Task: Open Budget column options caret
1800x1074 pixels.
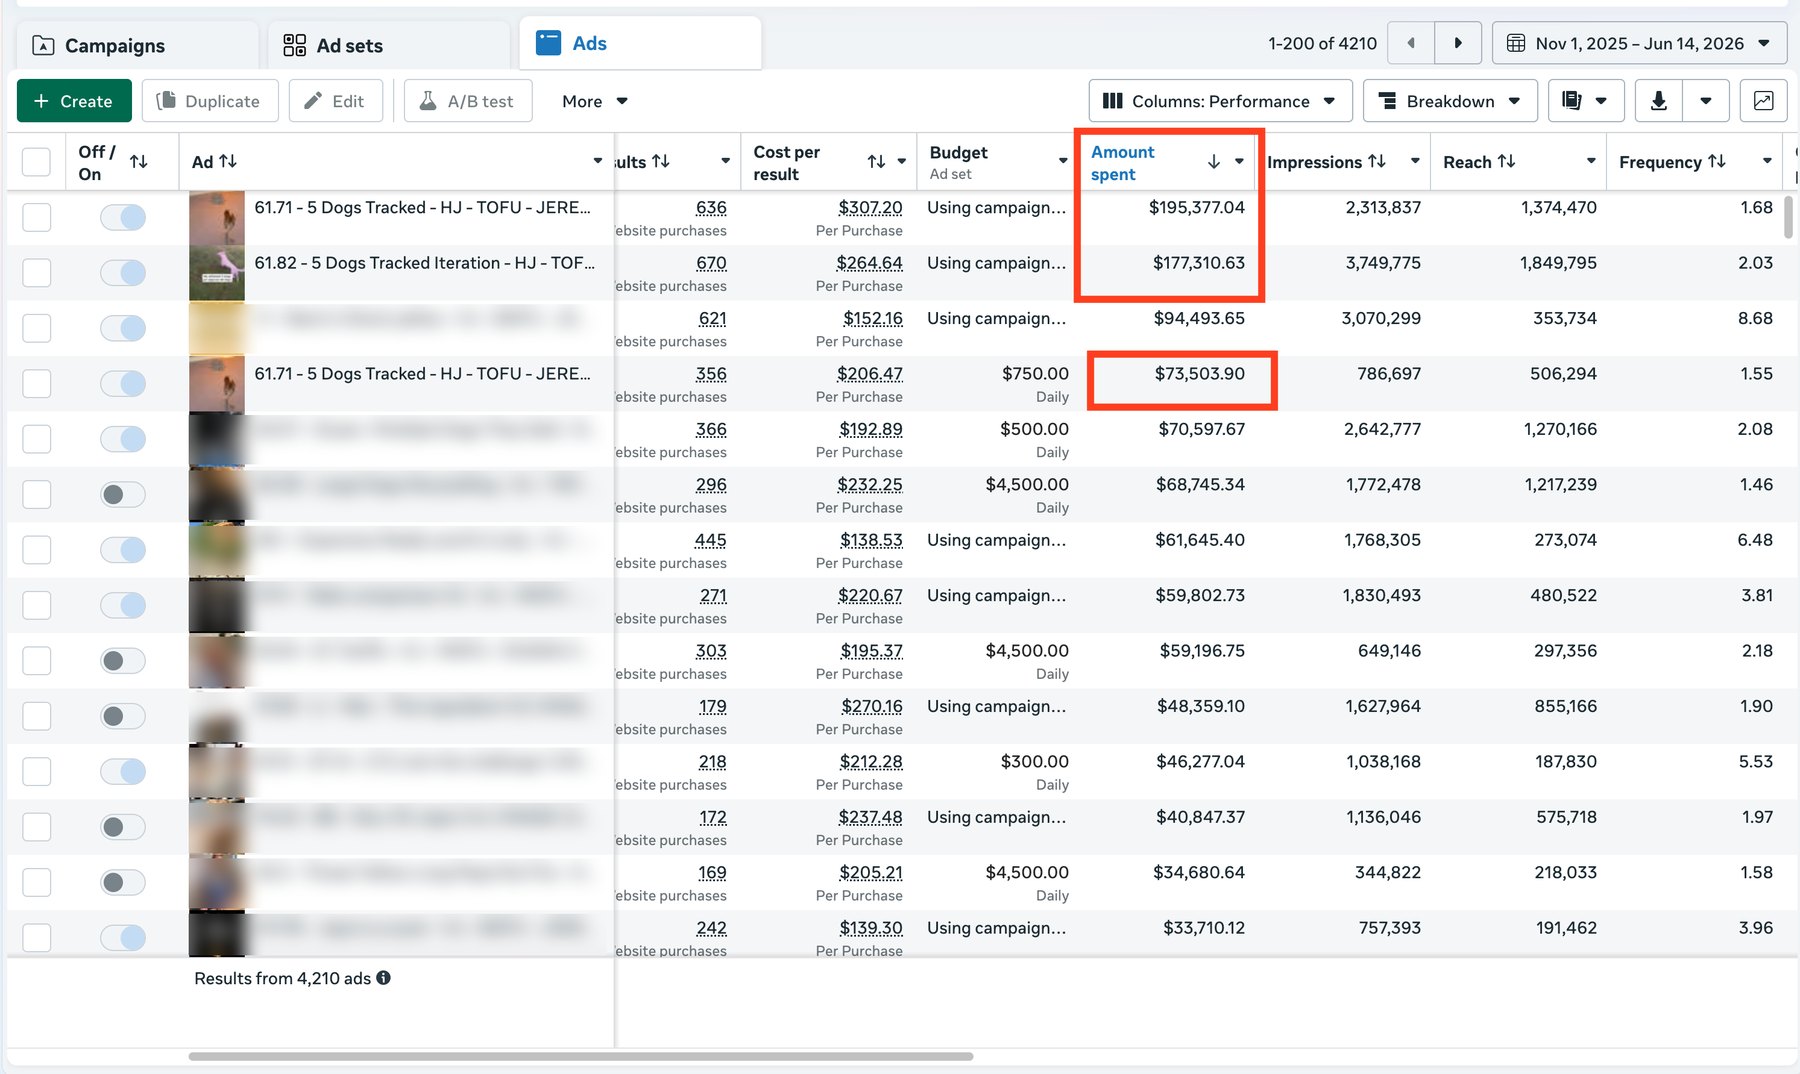Action: [x=1063, y=161]
